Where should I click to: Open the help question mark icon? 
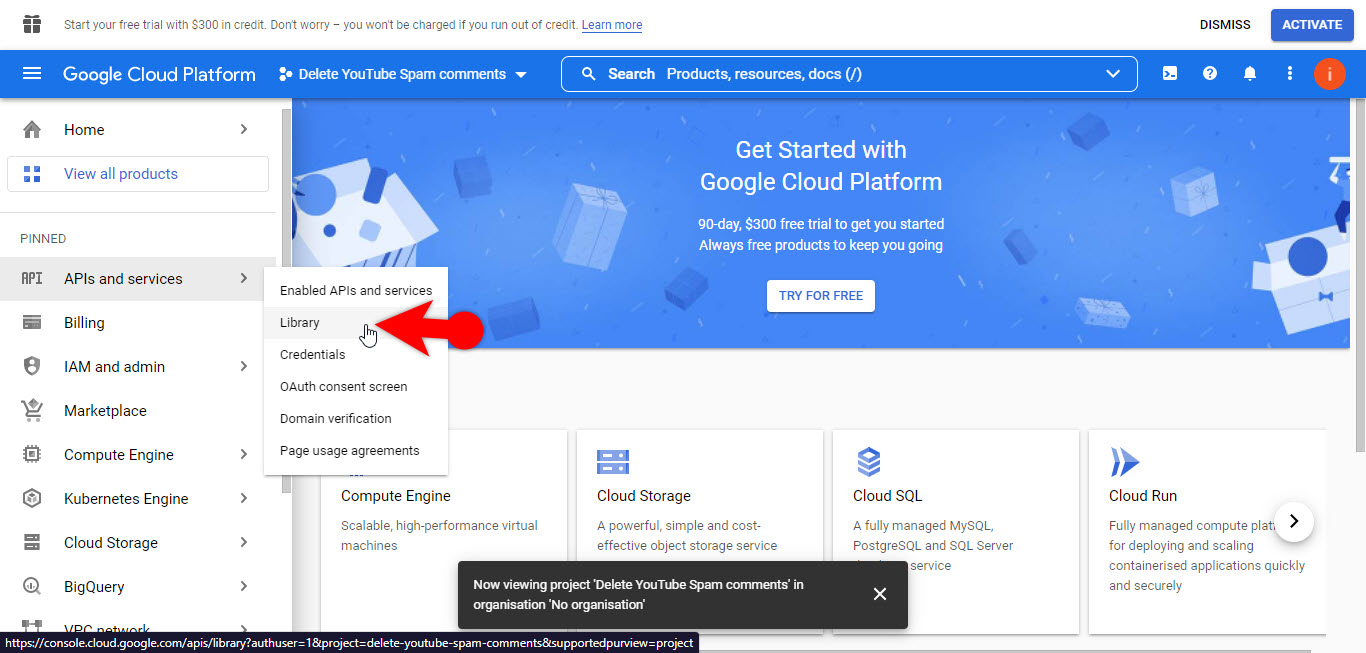point(1210,74)
